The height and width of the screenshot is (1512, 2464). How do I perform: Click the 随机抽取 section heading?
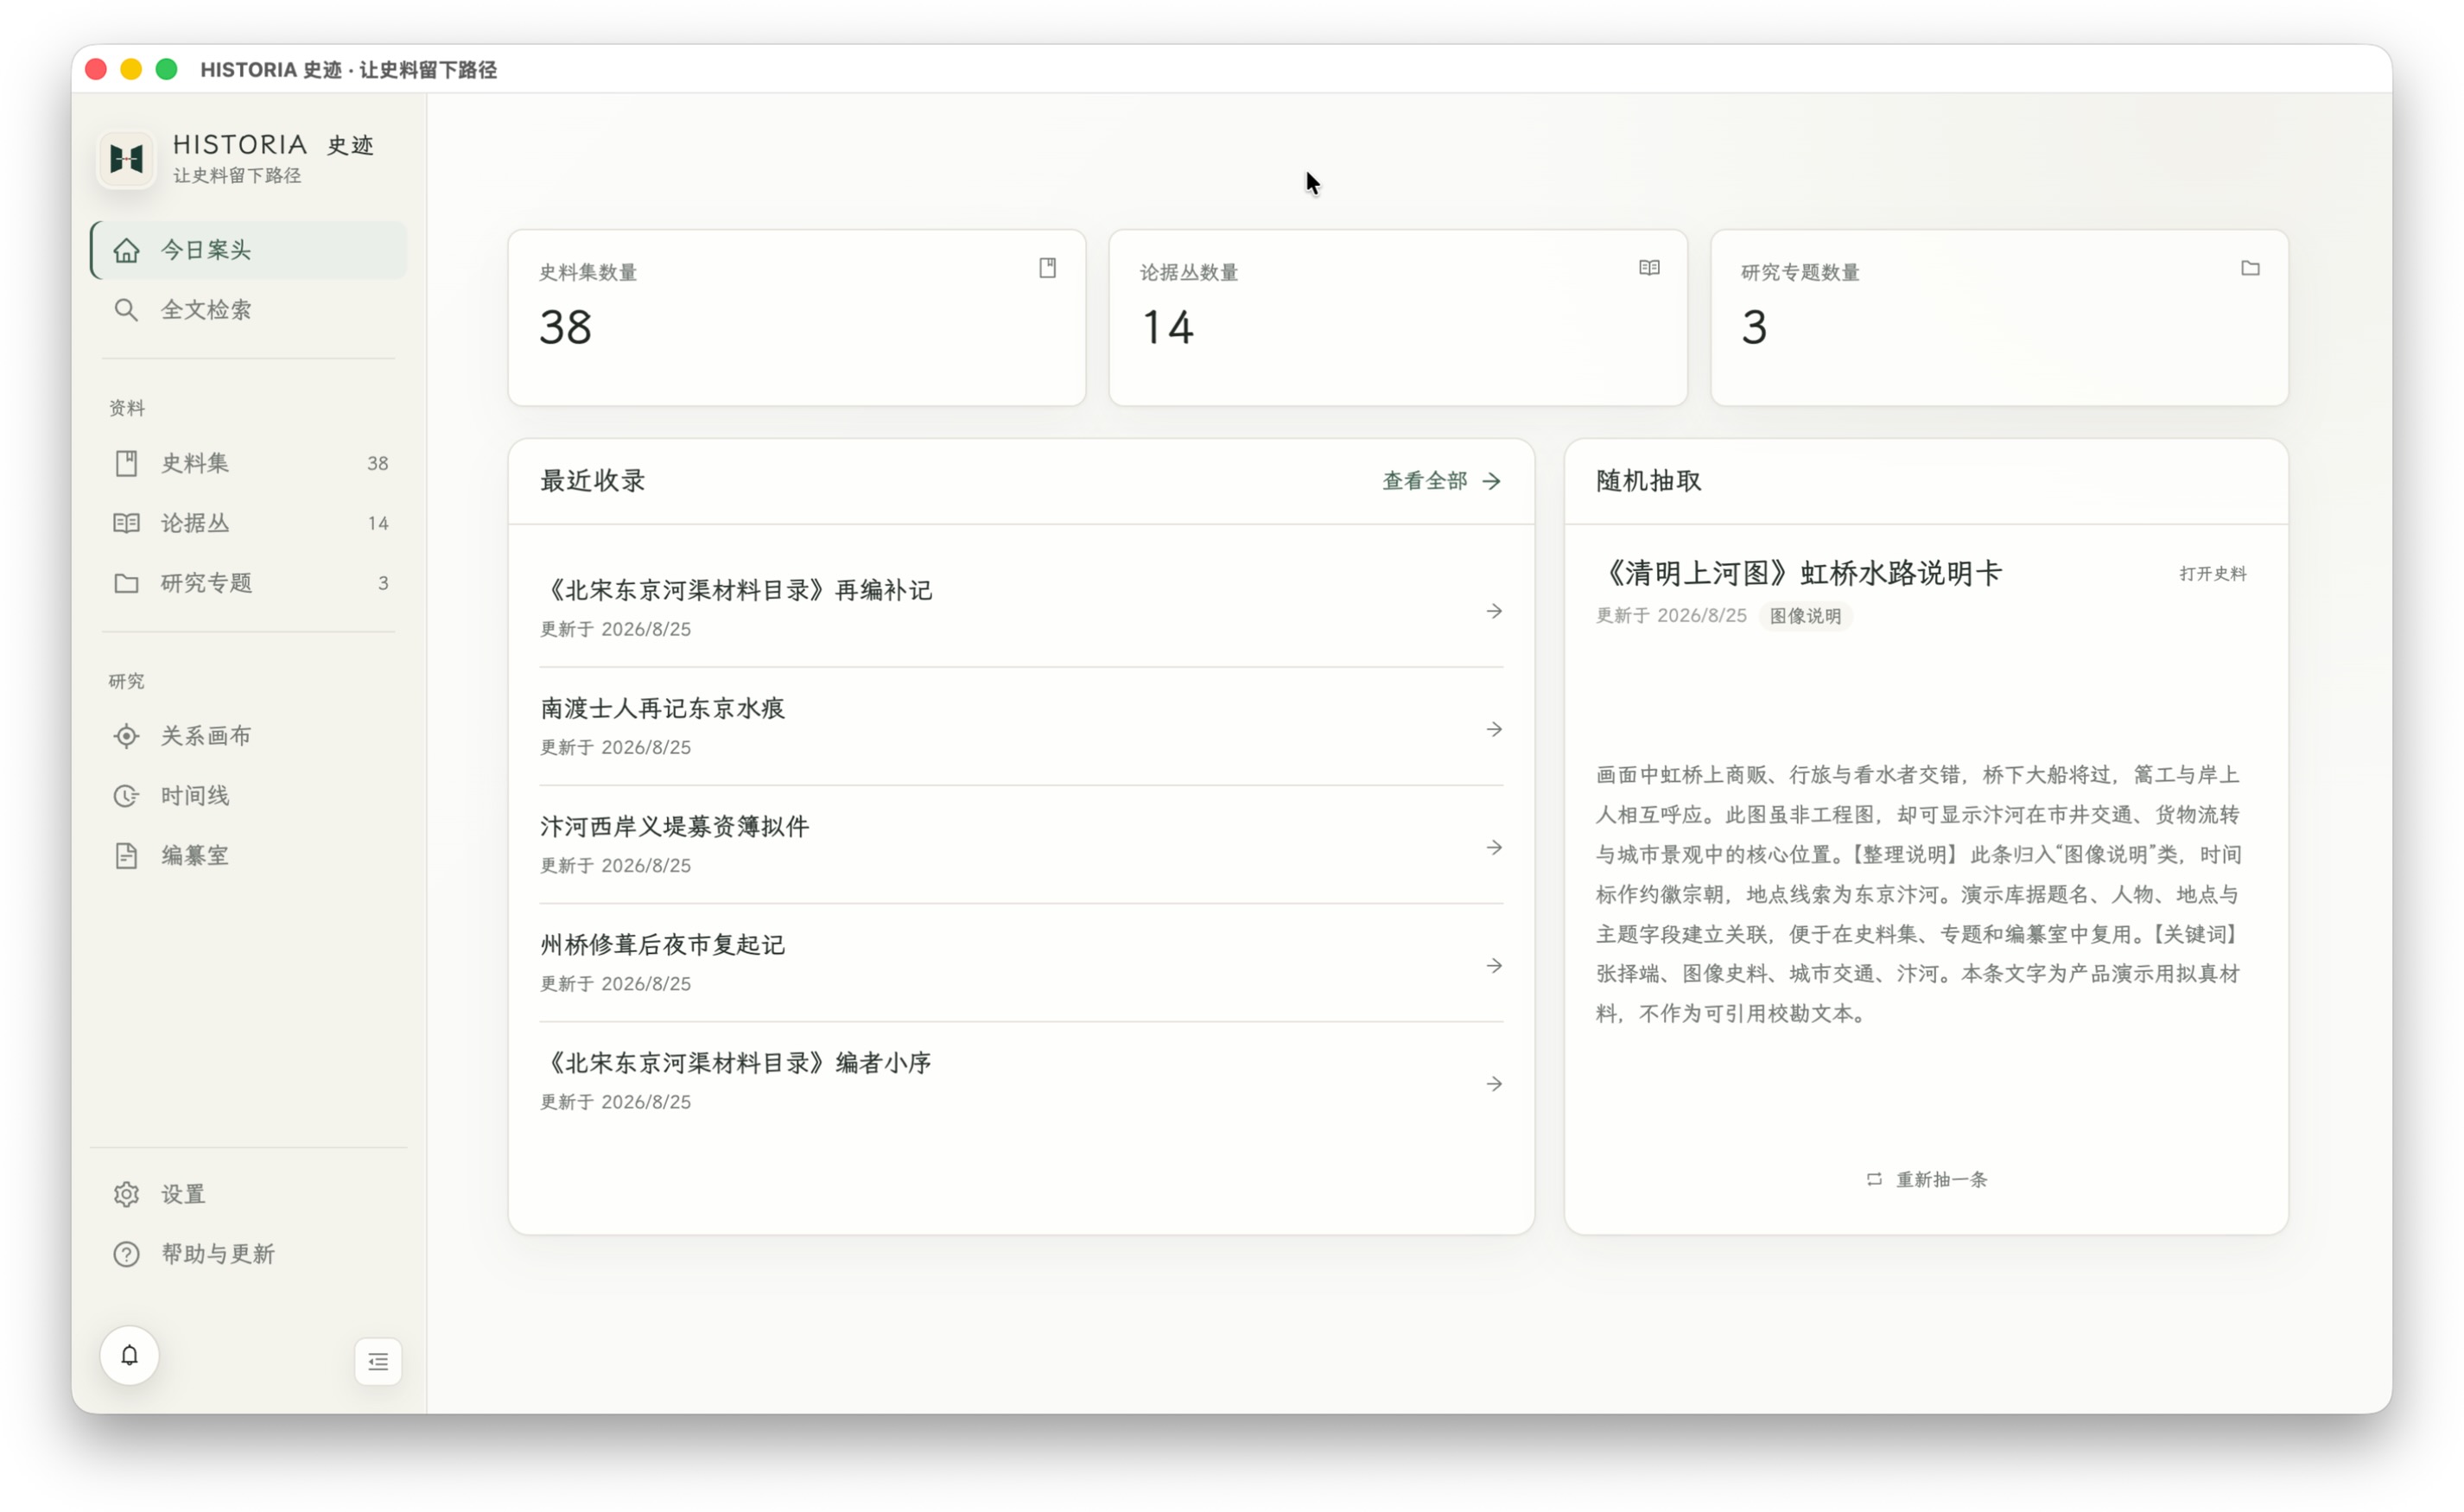click(1649, 481)
